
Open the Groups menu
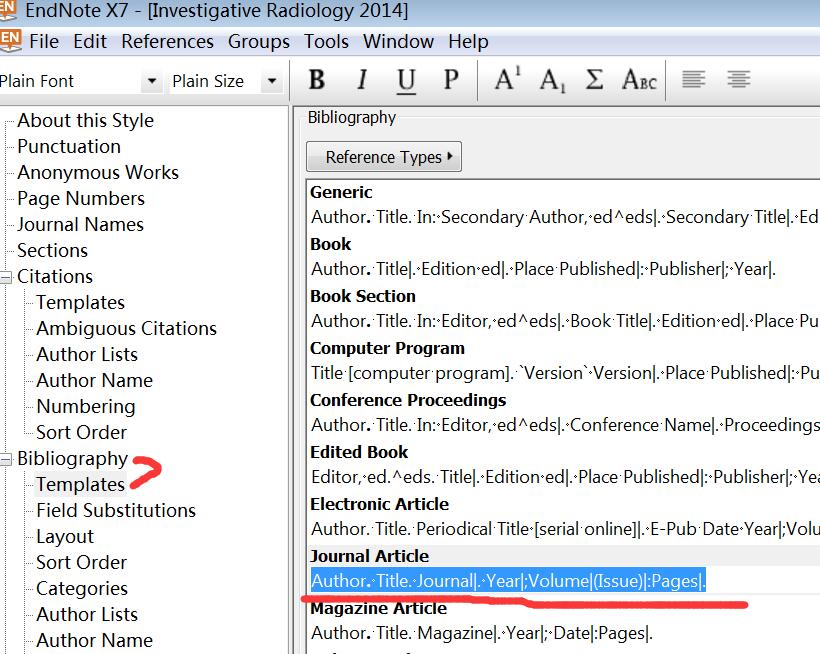[259, 41]
